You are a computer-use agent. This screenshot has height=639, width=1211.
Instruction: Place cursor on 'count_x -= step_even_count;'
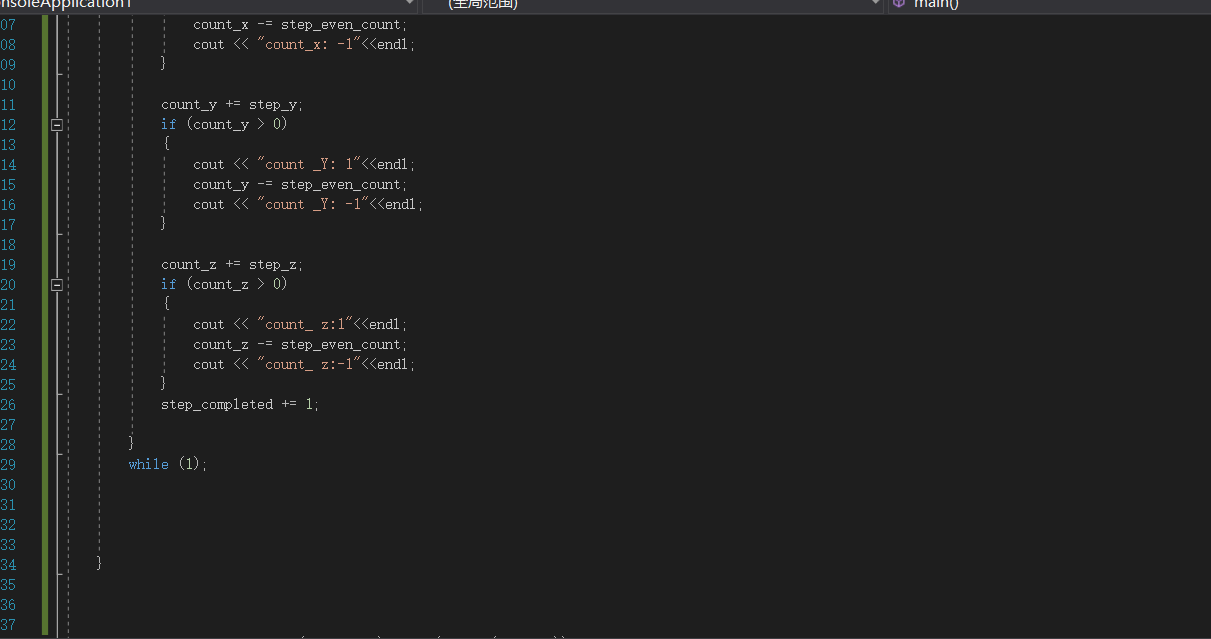tap(300, 24)
